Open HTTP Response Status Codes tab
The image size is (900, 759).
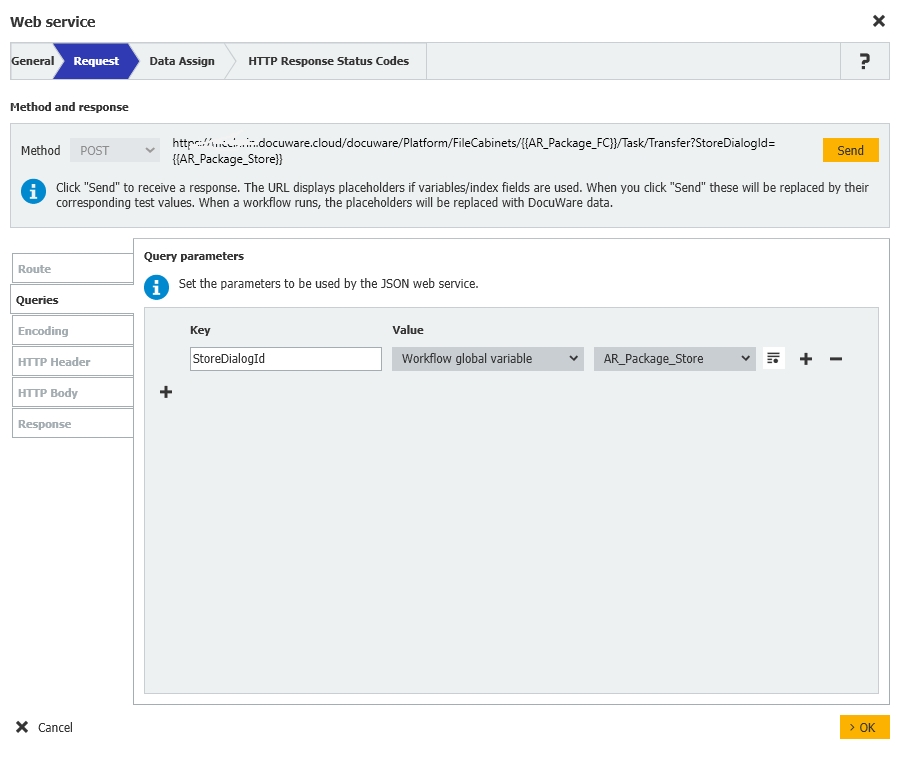[x=328, y=61]
